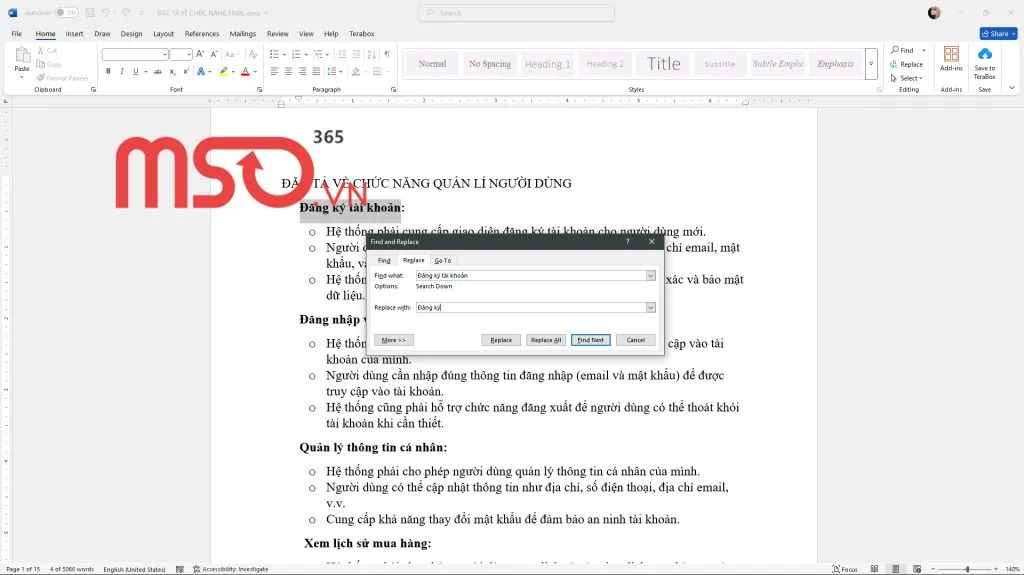This screenshot has height=575, width=1024.
Task: Expand the Find what dropdown arrow
Action: (x=651, y=275)
